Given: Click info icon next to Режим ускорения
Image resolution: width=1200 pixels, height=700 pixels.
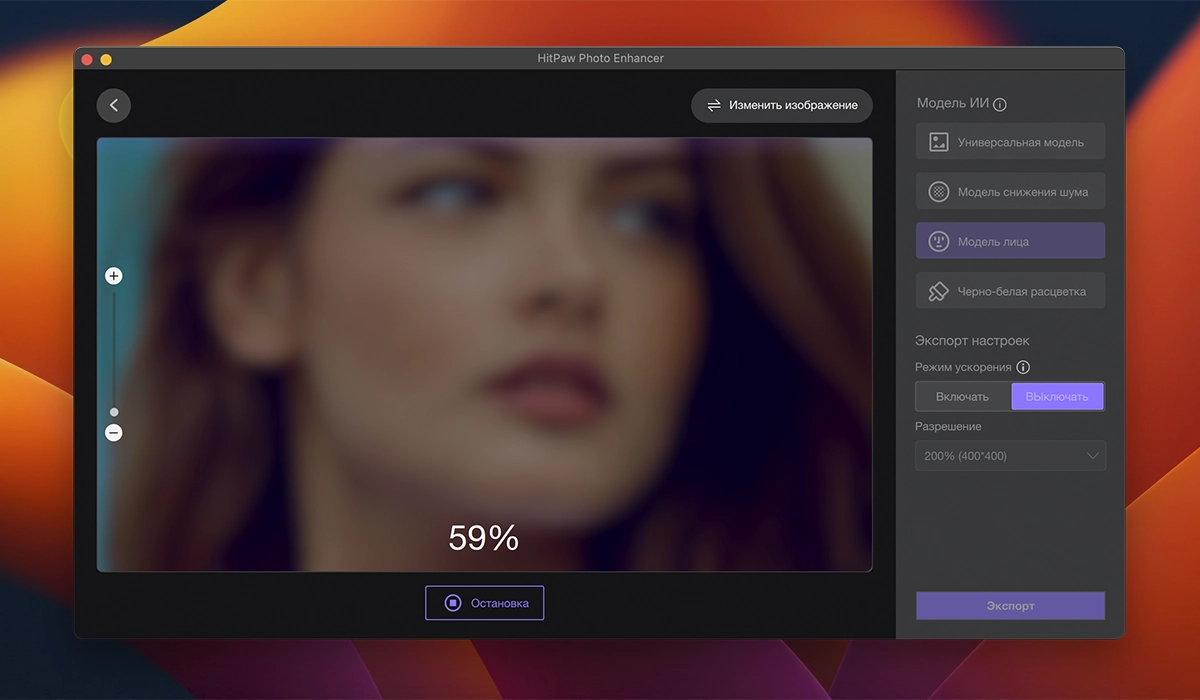Looking at the screenshot, I should (1023, 367).
